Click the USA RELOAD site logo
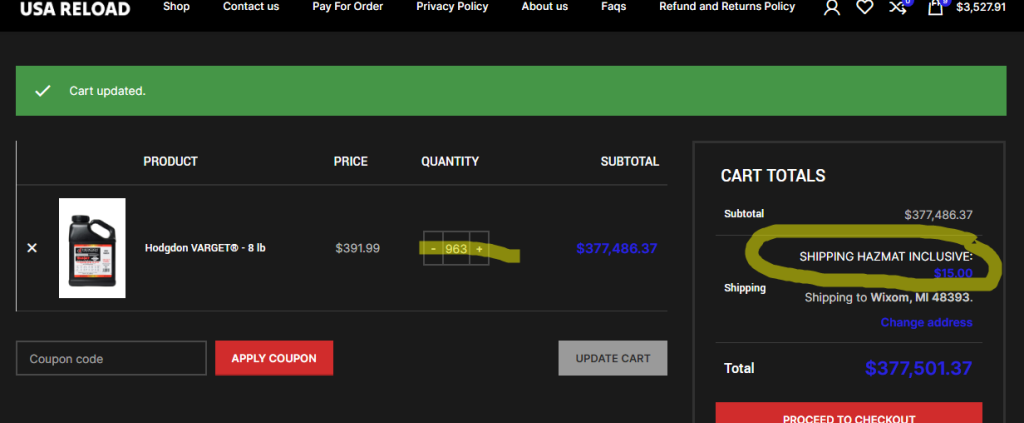1024x423 pixels. [x=75, y=9]
